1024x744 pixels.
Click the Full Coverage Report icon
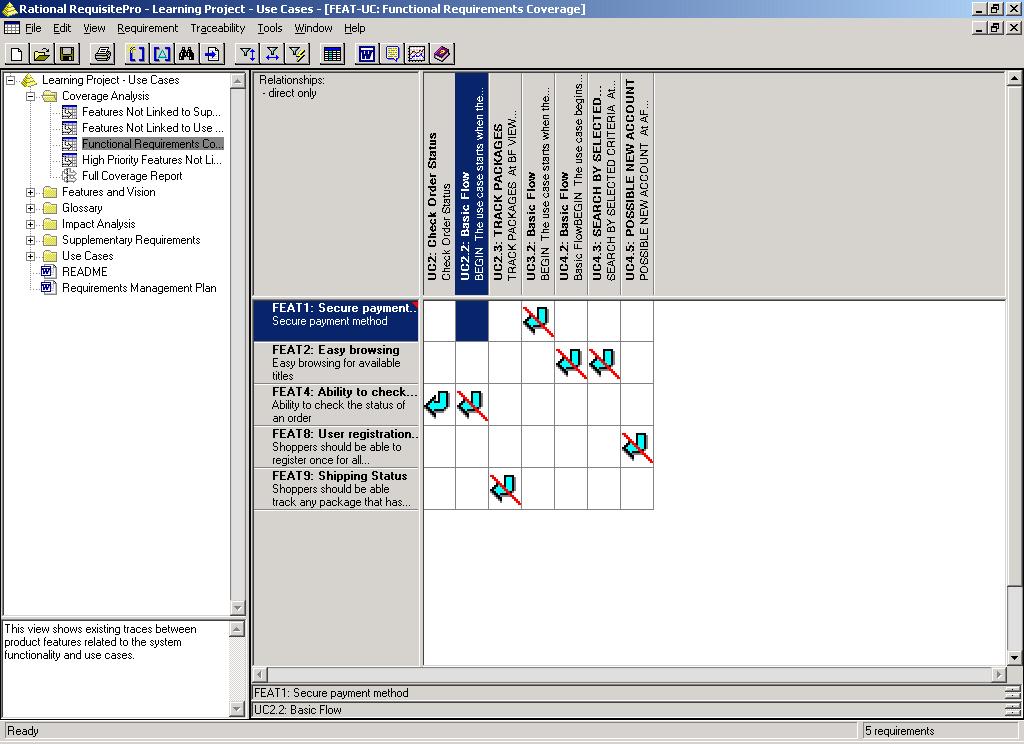pos(69,176)
